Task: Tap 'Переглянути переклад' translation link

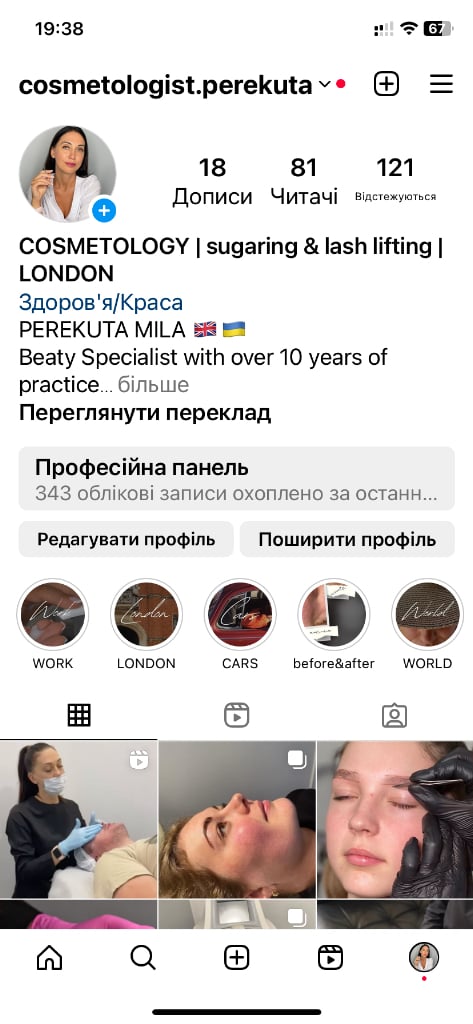Action: (145, 413)
